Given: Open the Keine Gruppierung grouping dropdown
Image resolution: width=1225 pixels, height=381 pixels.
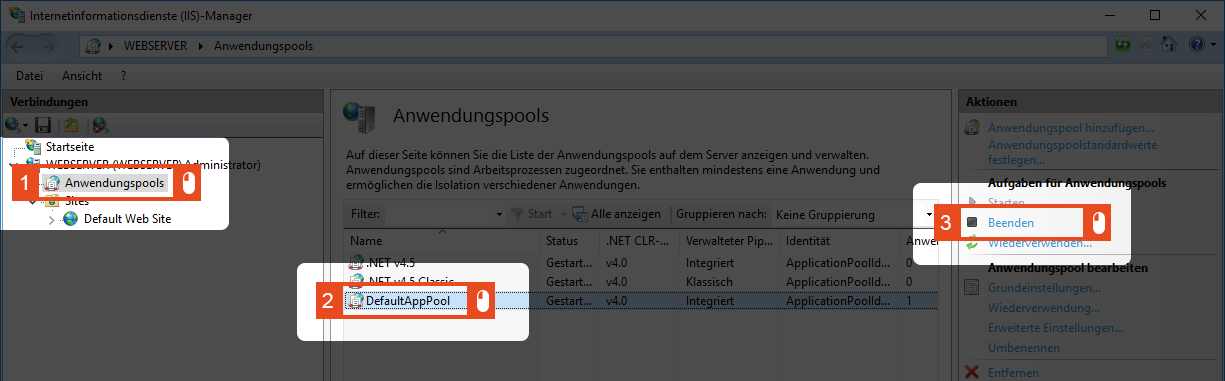Looking at the screenshot, I should [930, 215].
